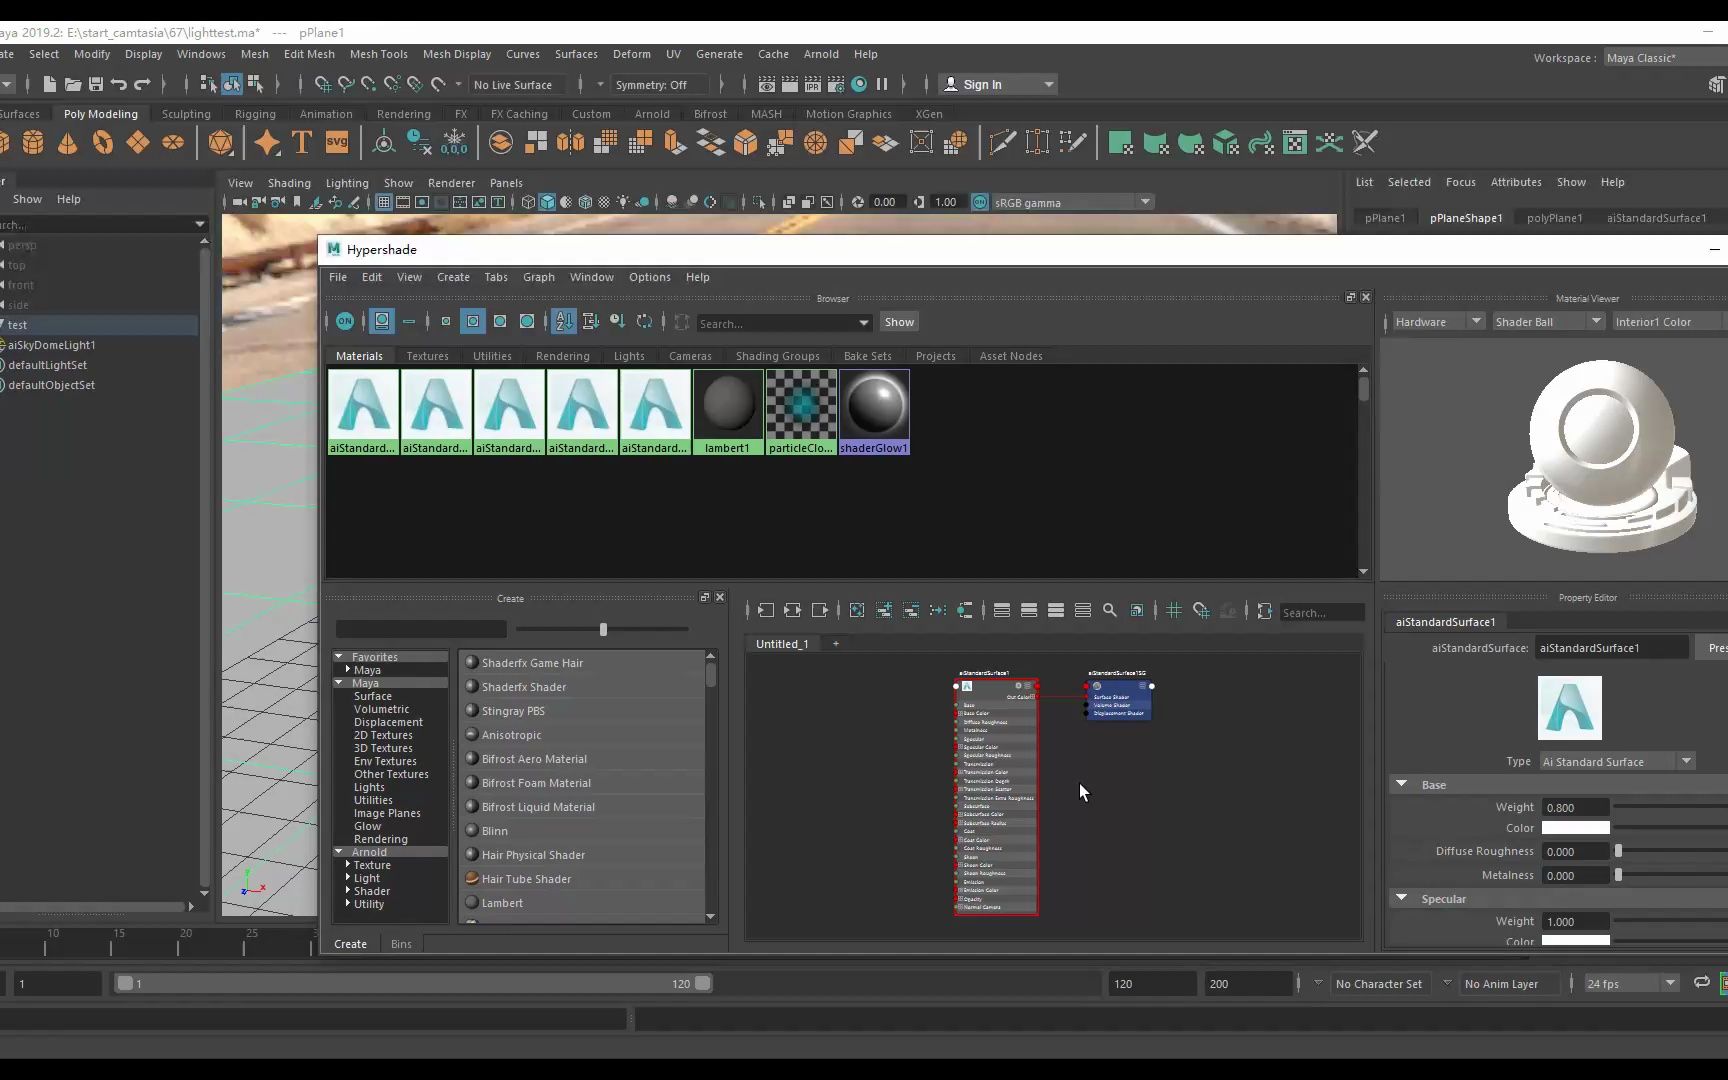Click the pause viewport icon
Viewport: 1728px width, 1080px height.
coord(882,85)
